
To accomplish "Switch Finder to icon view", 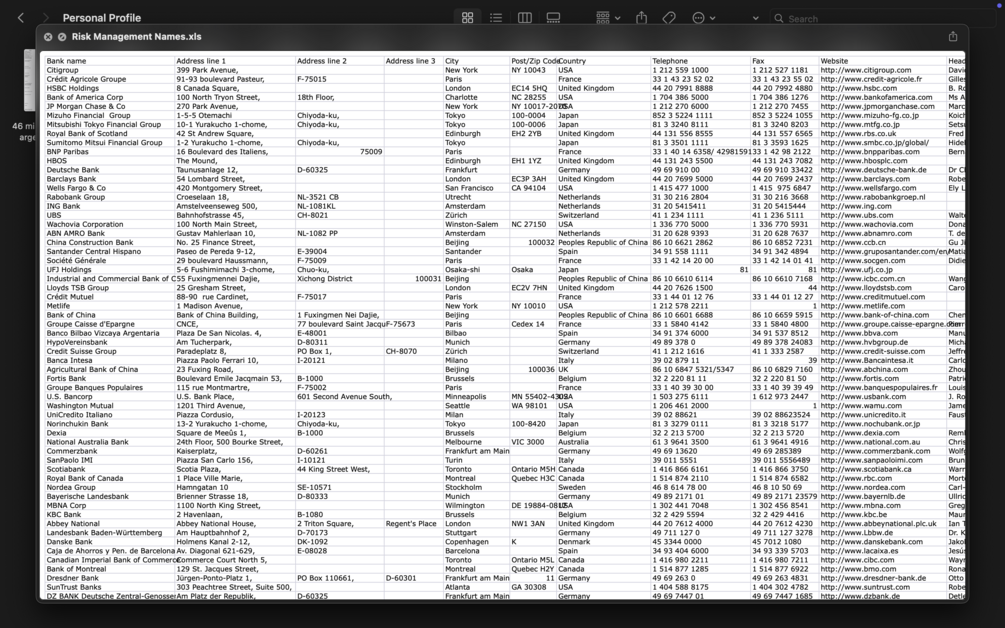I will point(467,18).
